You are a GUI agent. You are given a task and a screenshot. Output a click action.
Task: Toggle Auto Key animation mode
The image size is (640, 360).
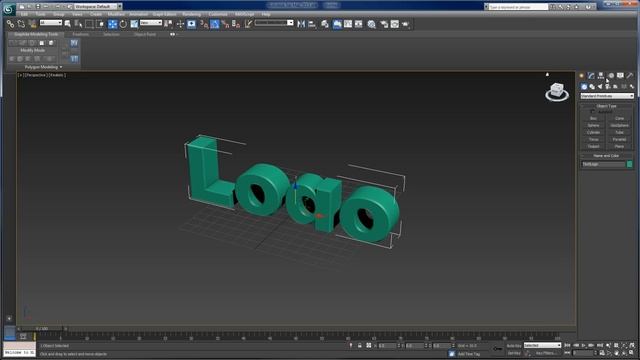point(514,346)
